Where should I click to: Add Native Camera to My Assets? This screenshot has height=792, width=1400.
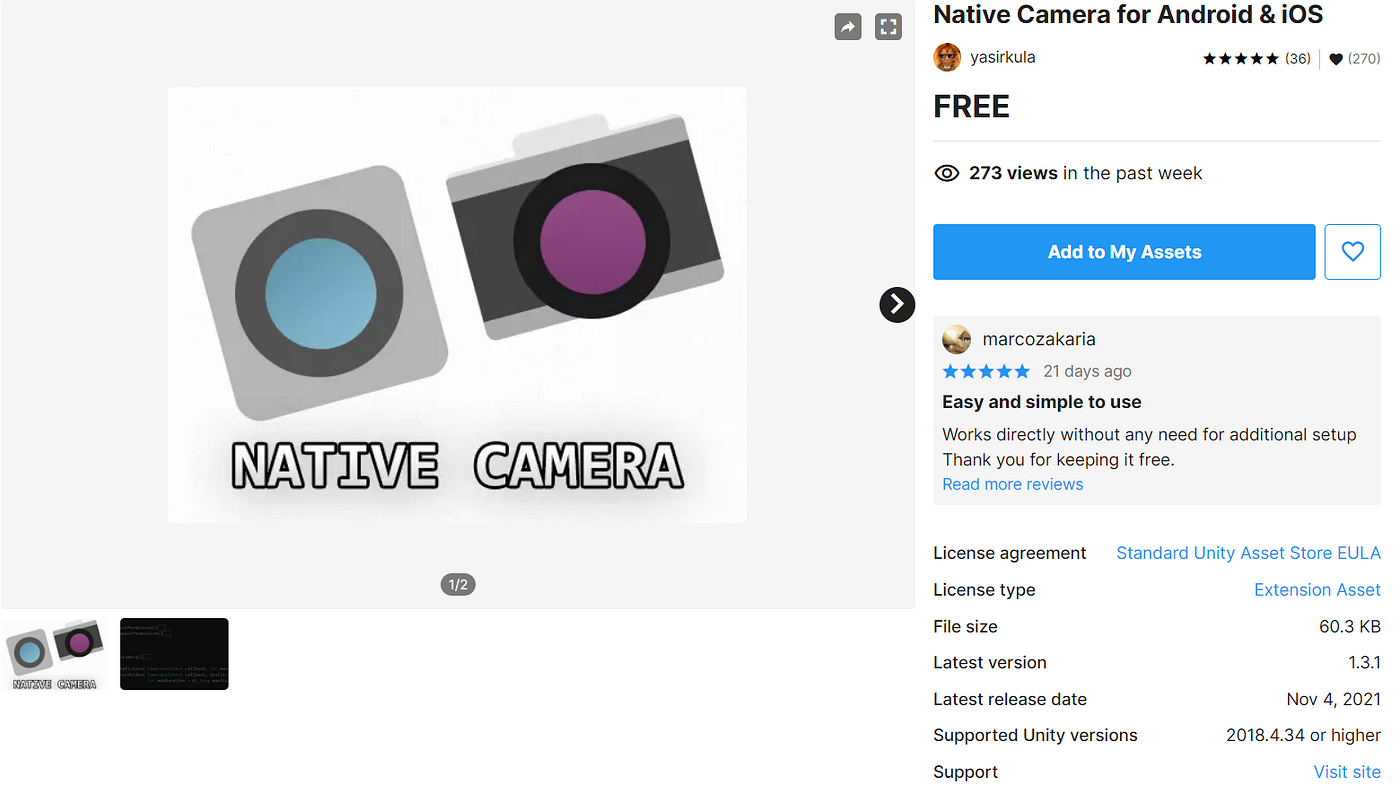pyautogui.click(x=1124, y=252)
